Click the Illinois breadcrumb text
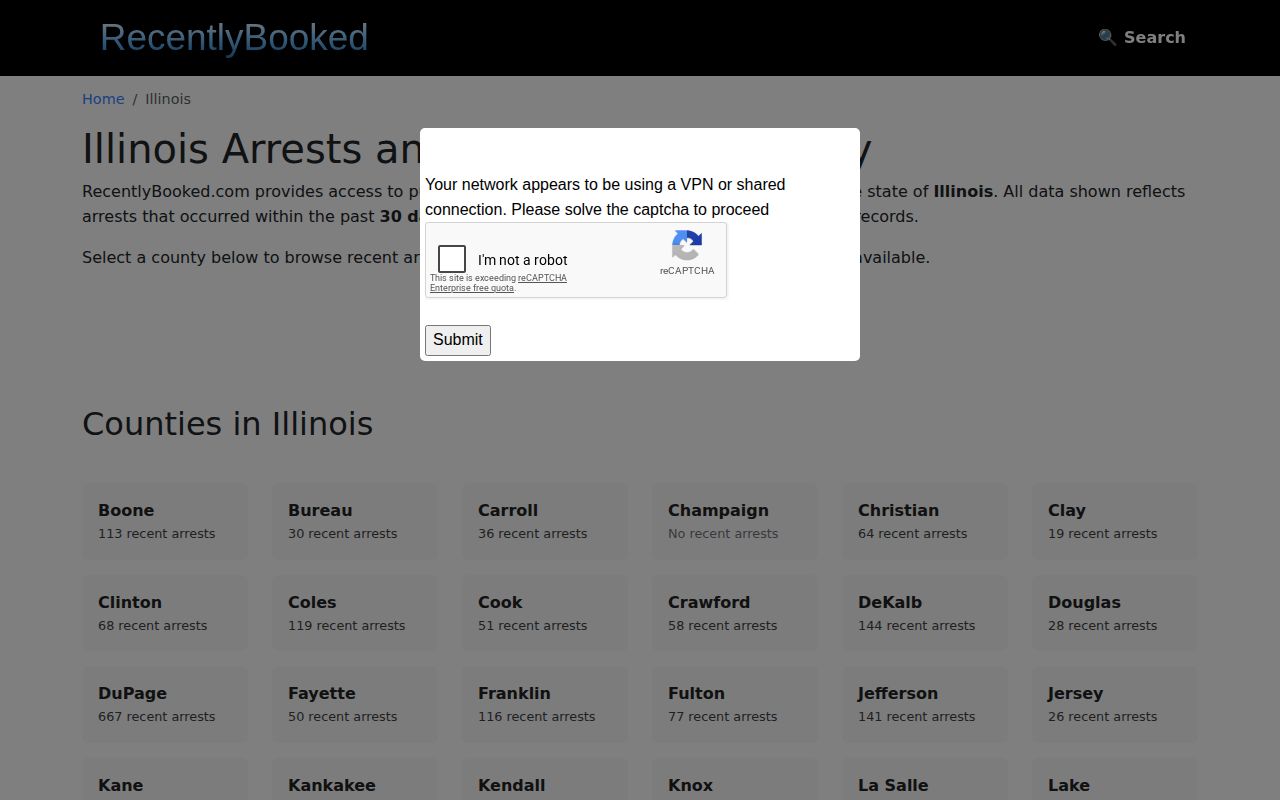The height and width of the screenshot is (800, 1280). coord(168,99)
